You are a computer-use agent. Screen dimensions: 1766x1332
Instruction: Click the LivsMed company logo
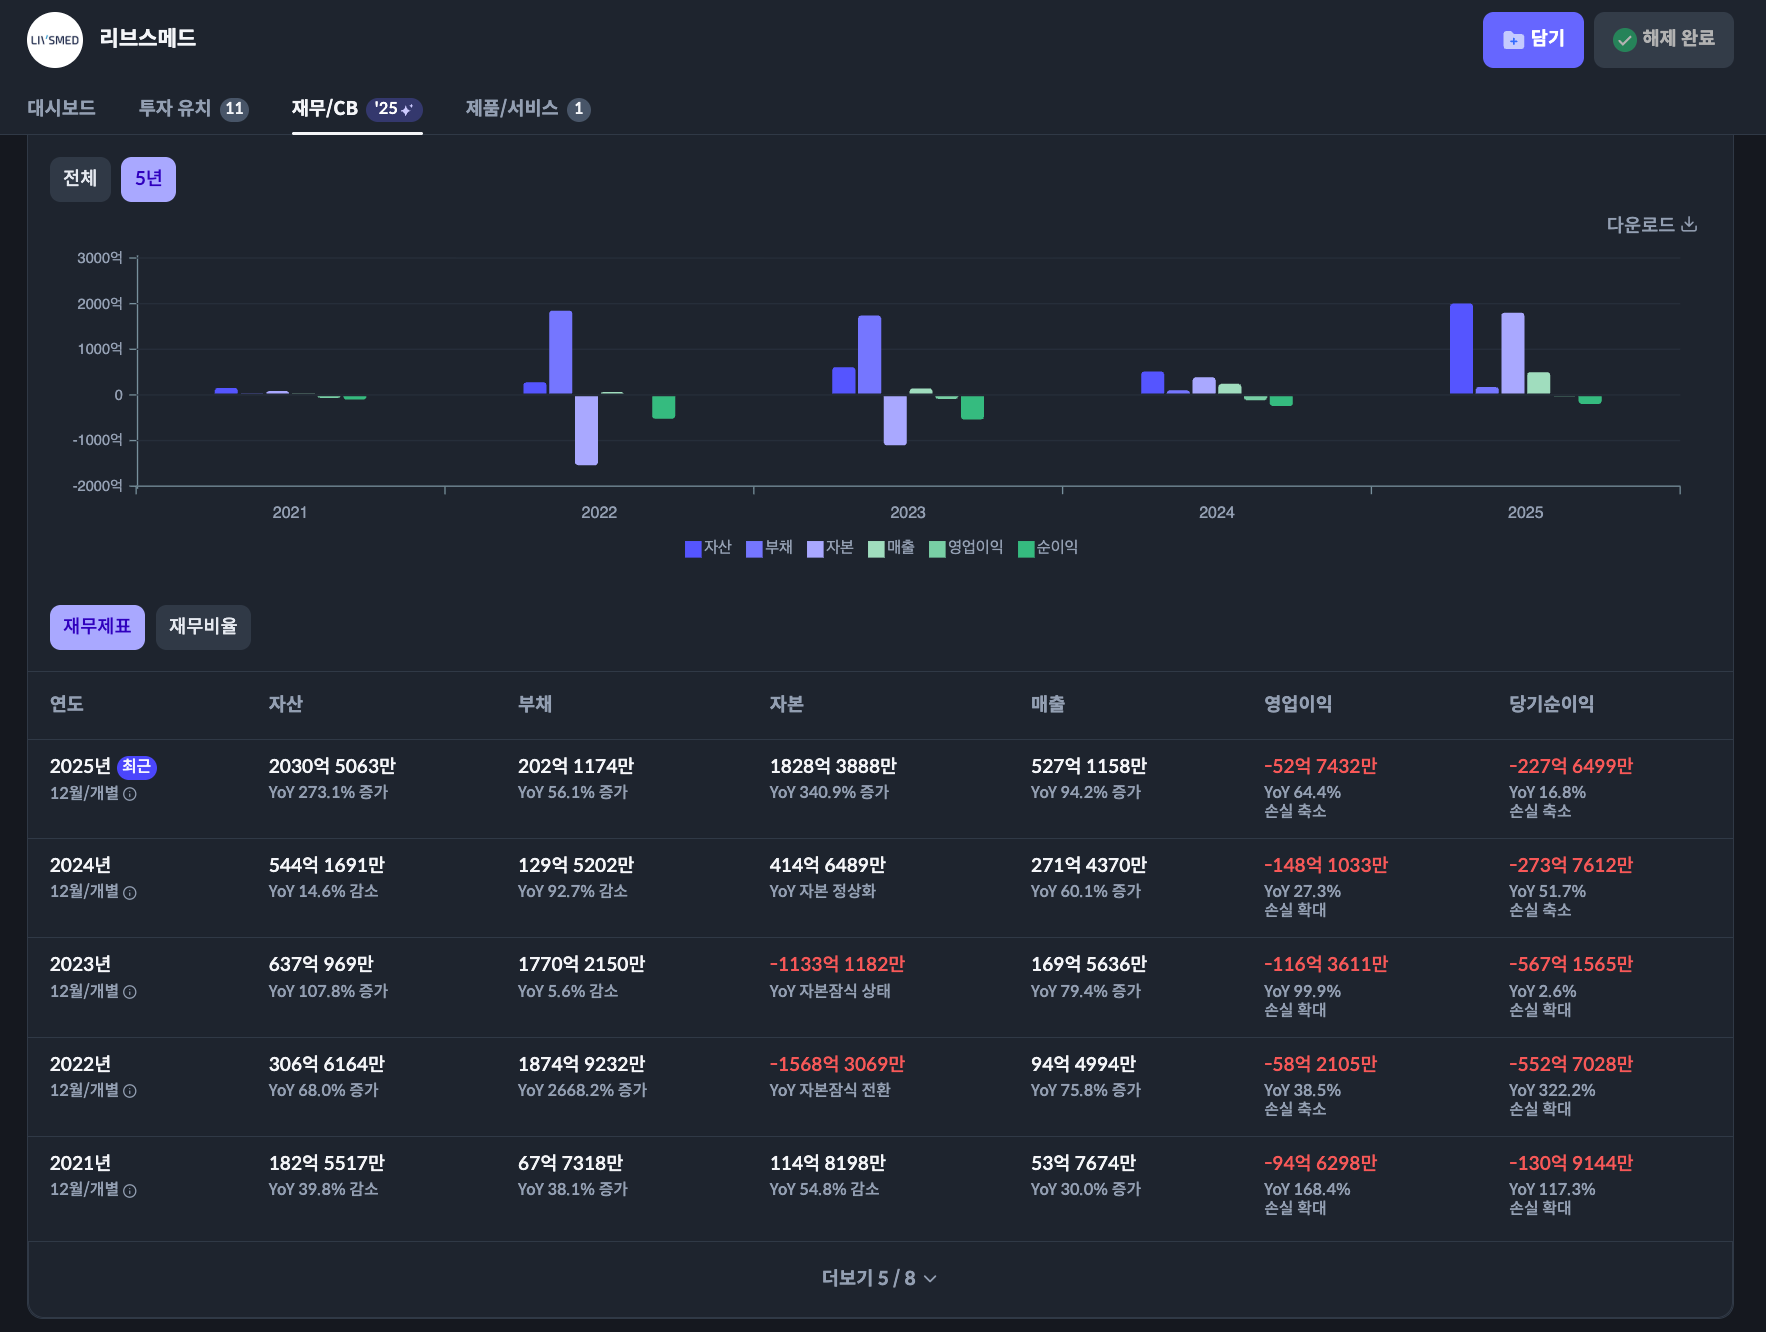55,40
